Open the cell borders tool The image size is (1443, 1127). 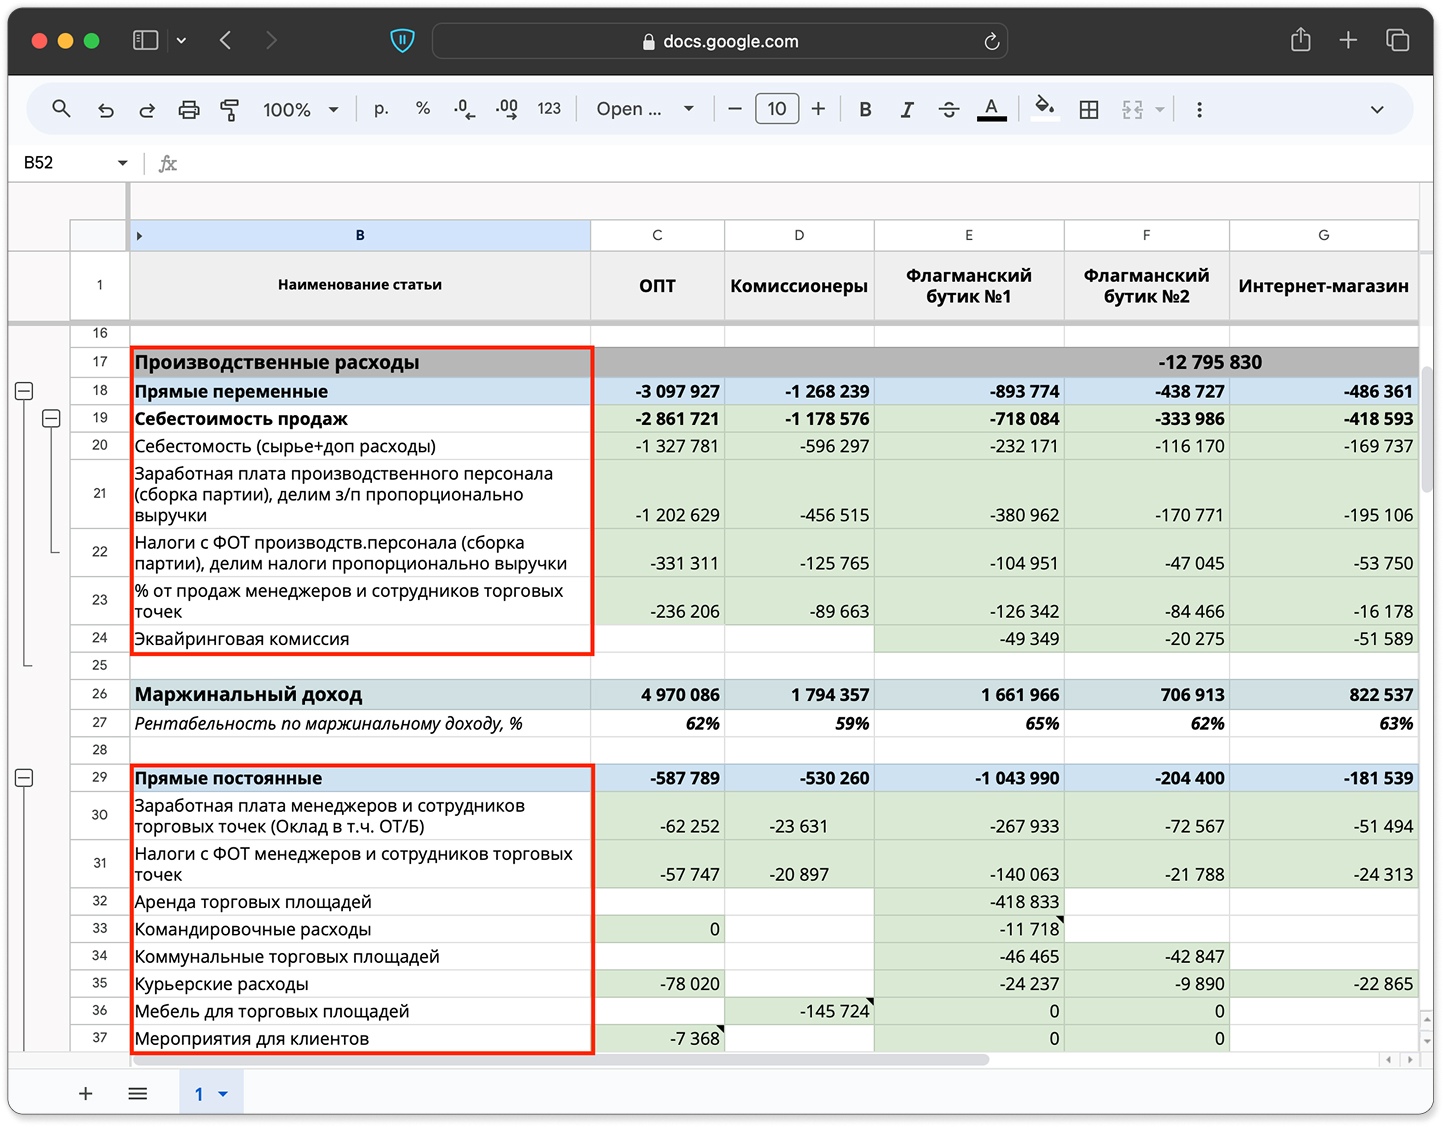[x=1089, y=110]
